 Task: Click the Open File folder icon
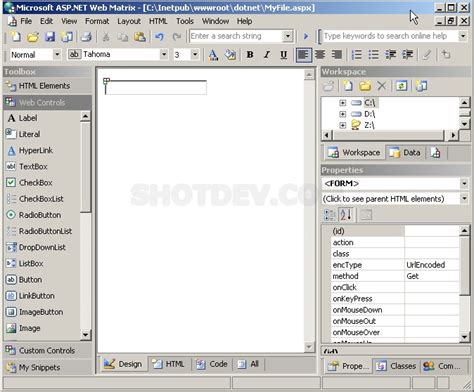[x=33, y=36]
